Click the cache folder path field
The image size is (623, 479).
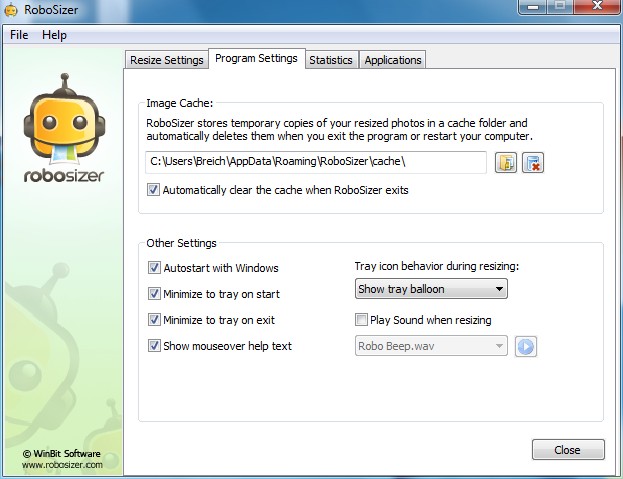coord(316,162)
